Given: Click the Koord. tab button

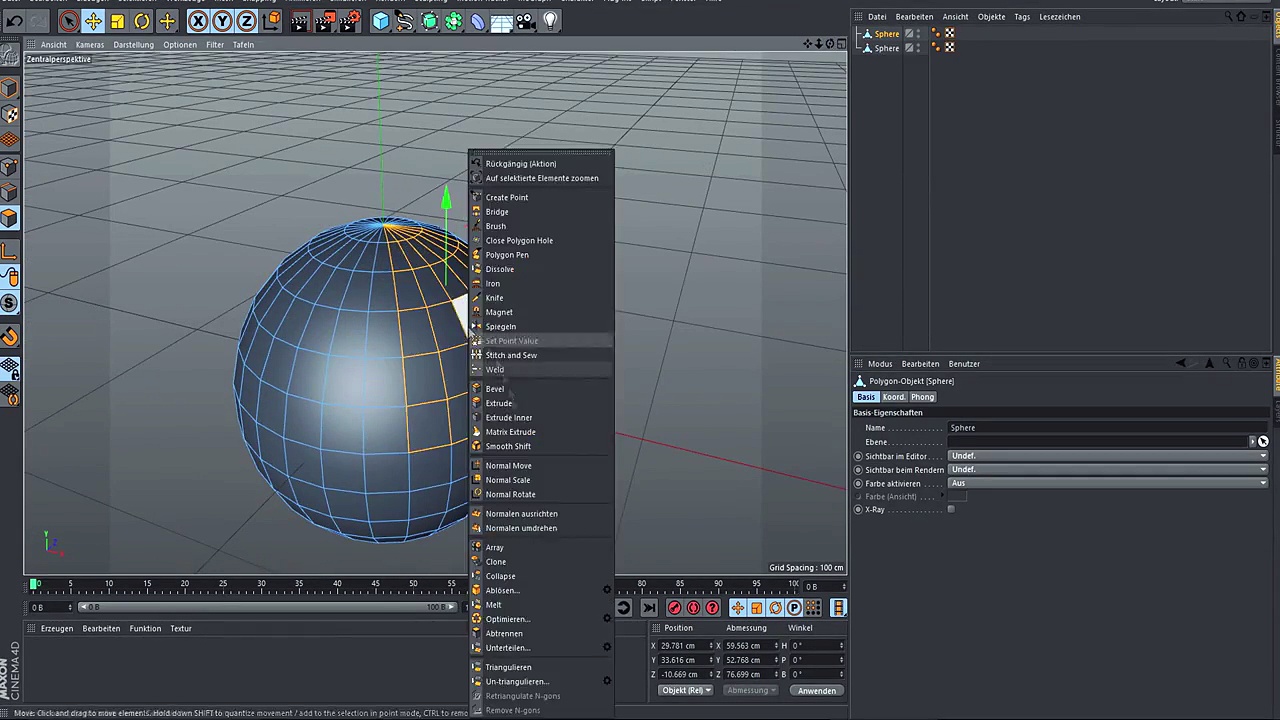Looking at the screenshot, I should [893, 397].
